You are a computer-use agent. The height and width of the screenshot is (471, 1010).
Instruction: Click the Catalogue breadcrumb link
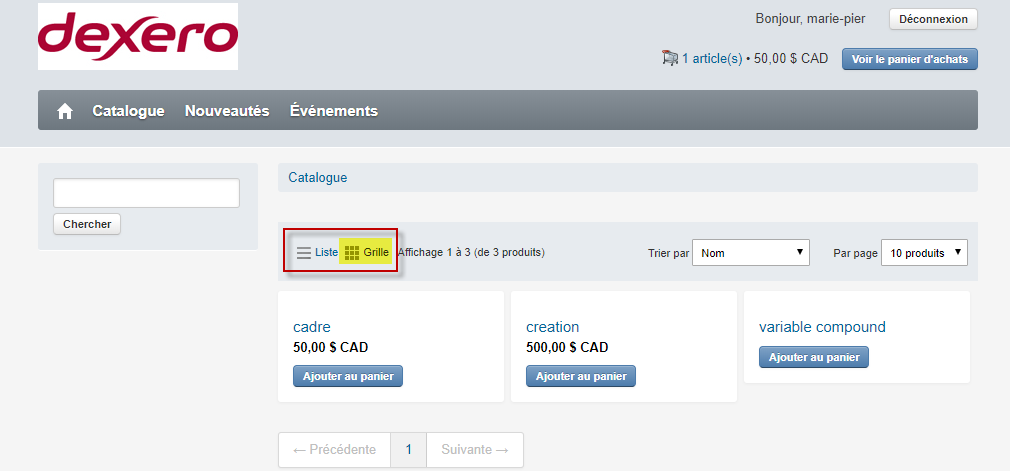point(318,177)
